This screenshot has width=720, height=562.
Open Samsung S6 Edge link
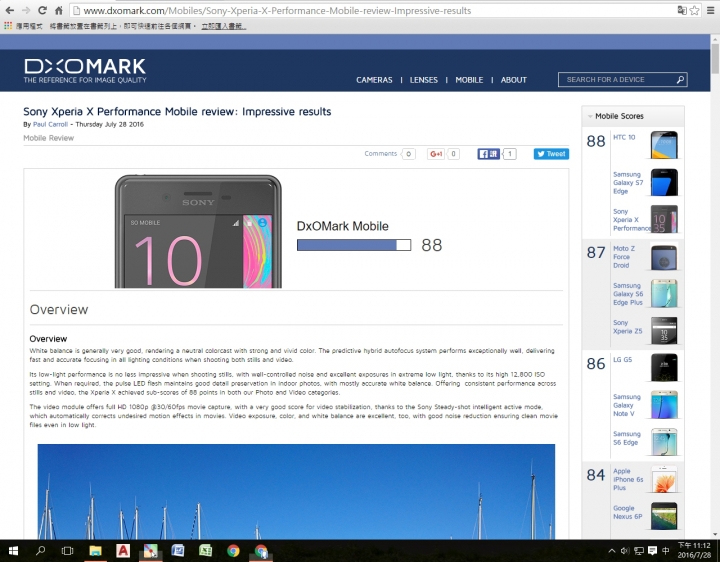626,438
